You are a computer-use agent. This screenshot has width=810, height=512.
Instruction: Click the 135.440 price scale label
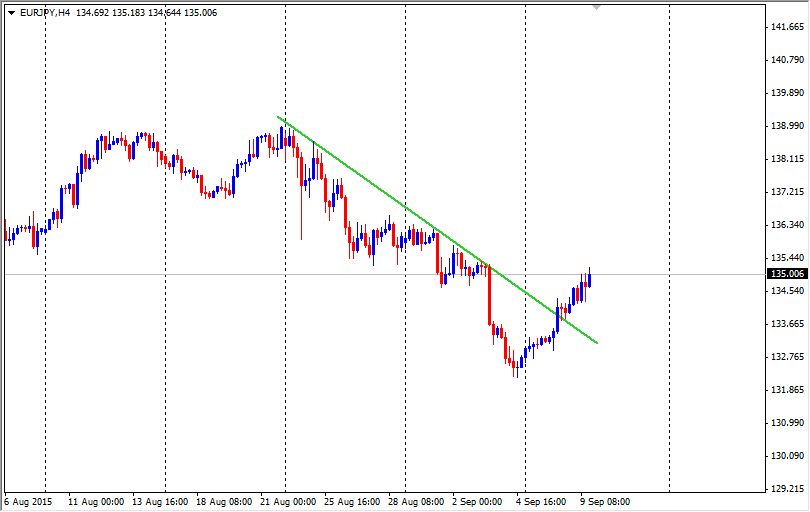(787, 258)
